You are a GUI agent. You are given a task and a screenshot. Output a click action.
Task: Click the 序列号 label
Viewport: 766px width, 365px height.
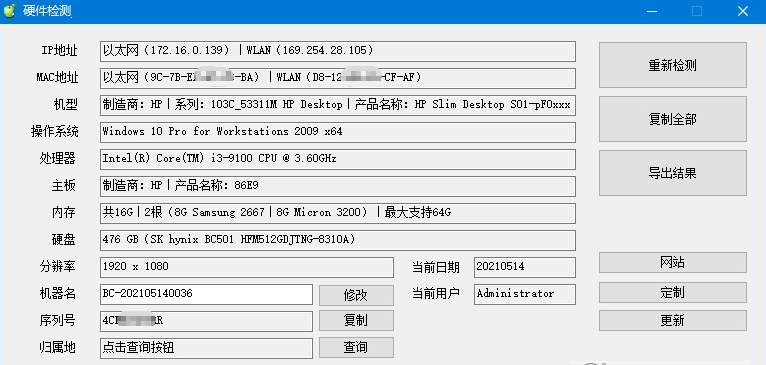(58, 321)
